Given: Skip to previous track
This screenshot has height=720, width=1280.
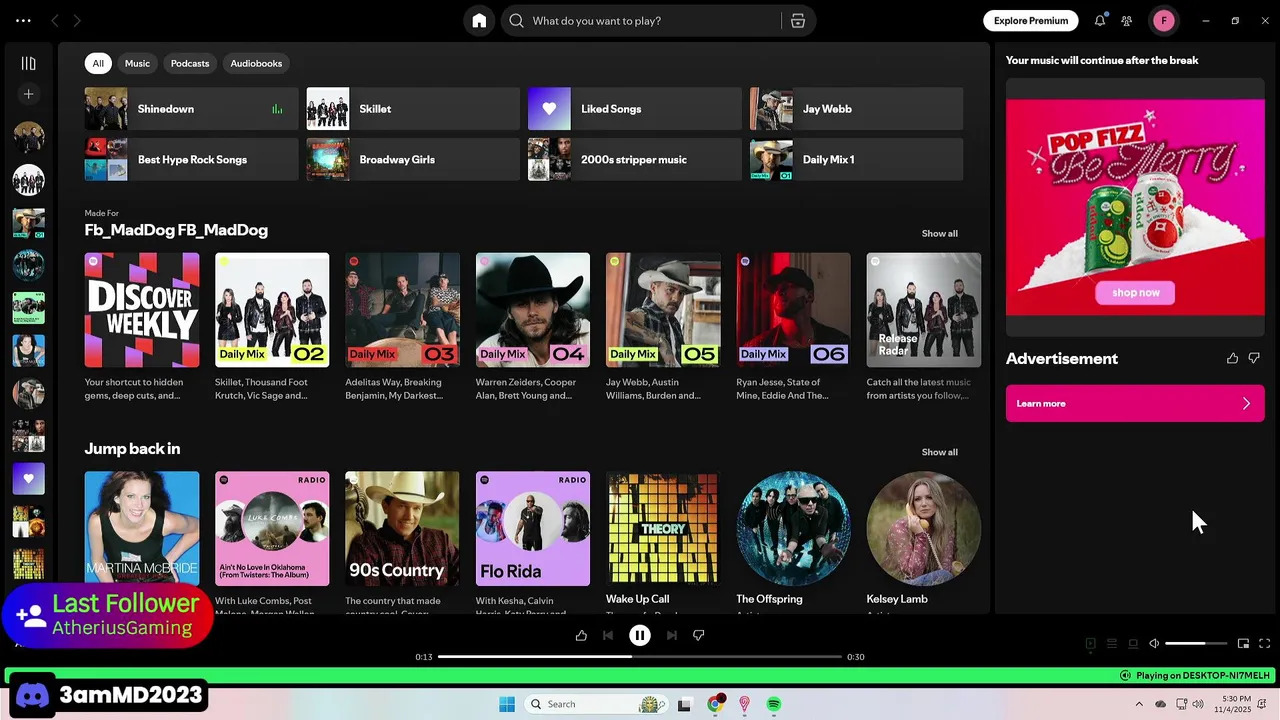Looking at the screenshot, I should coord(608,635).
